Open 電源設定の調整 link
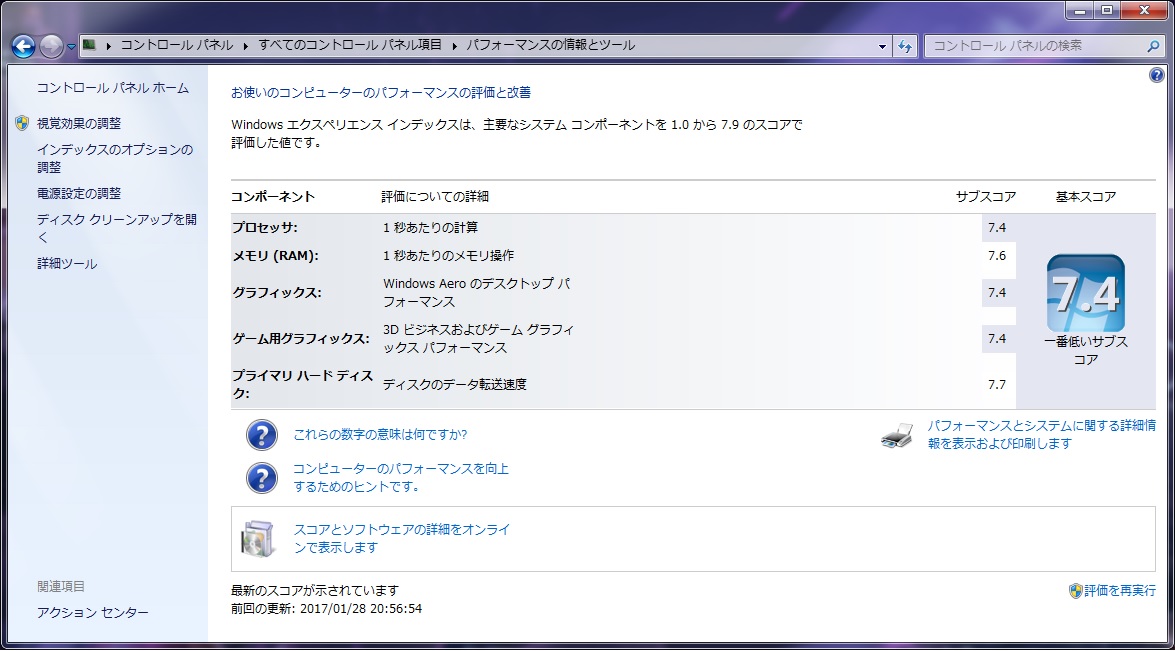This screenshot has width=1175, height=651. [79, 193]
